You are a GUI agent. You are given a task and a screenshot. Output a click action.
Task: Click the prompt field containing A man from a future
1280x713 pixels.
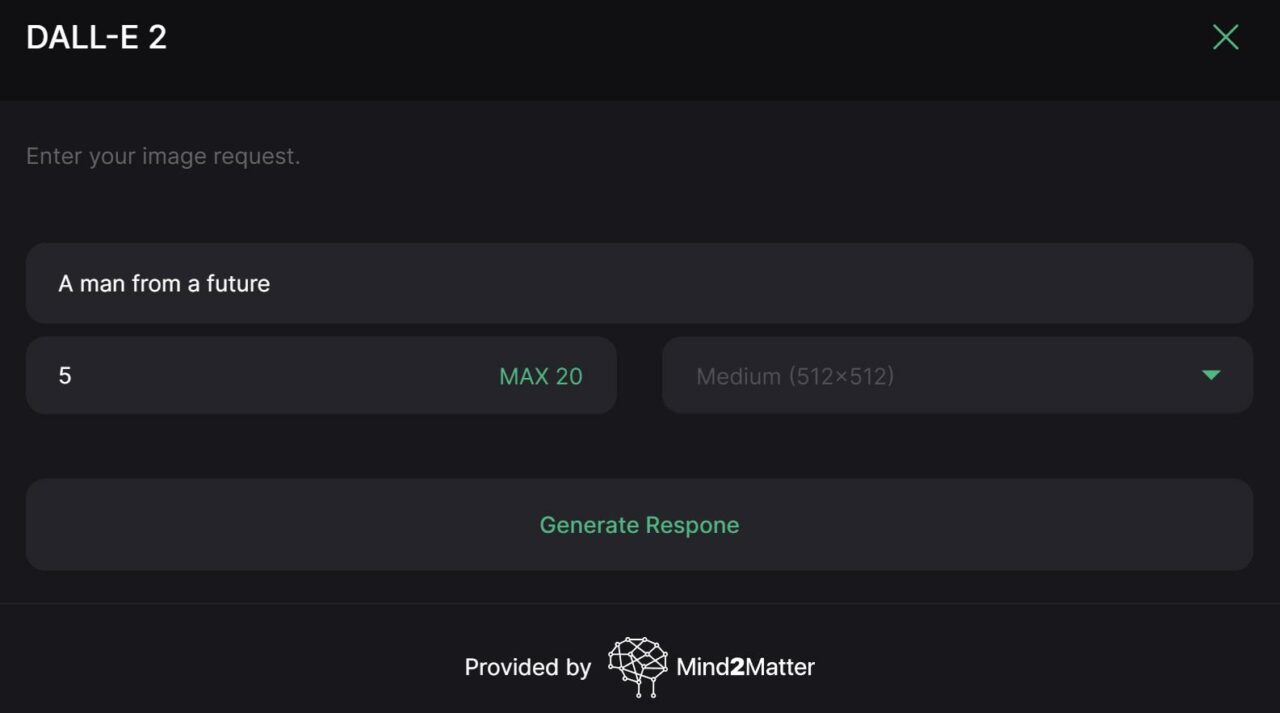(x=640, y=283)
